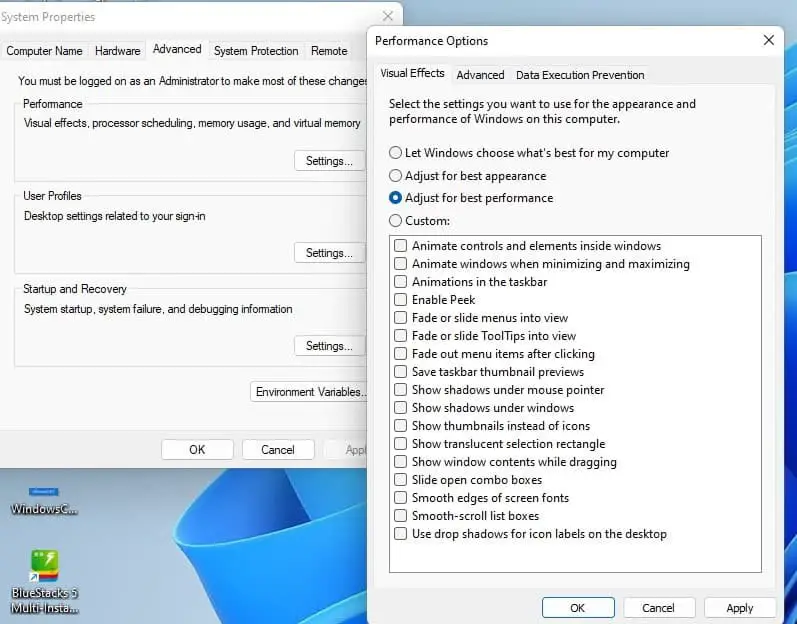This screenshot has height=624, width=797.
Task: Tick the Enable Peek checkbox
Action: 401,299
